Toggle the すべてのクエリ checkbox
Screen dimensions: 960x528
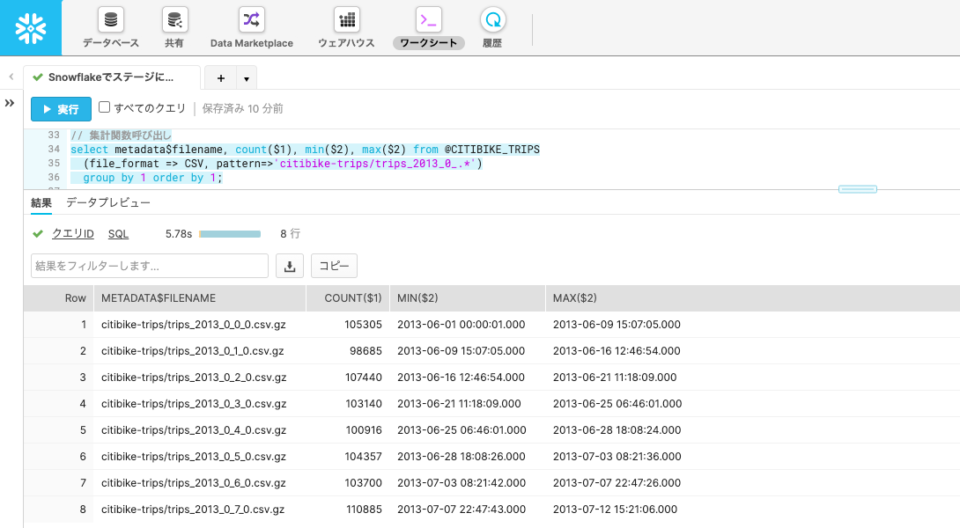tap(104, 107)
